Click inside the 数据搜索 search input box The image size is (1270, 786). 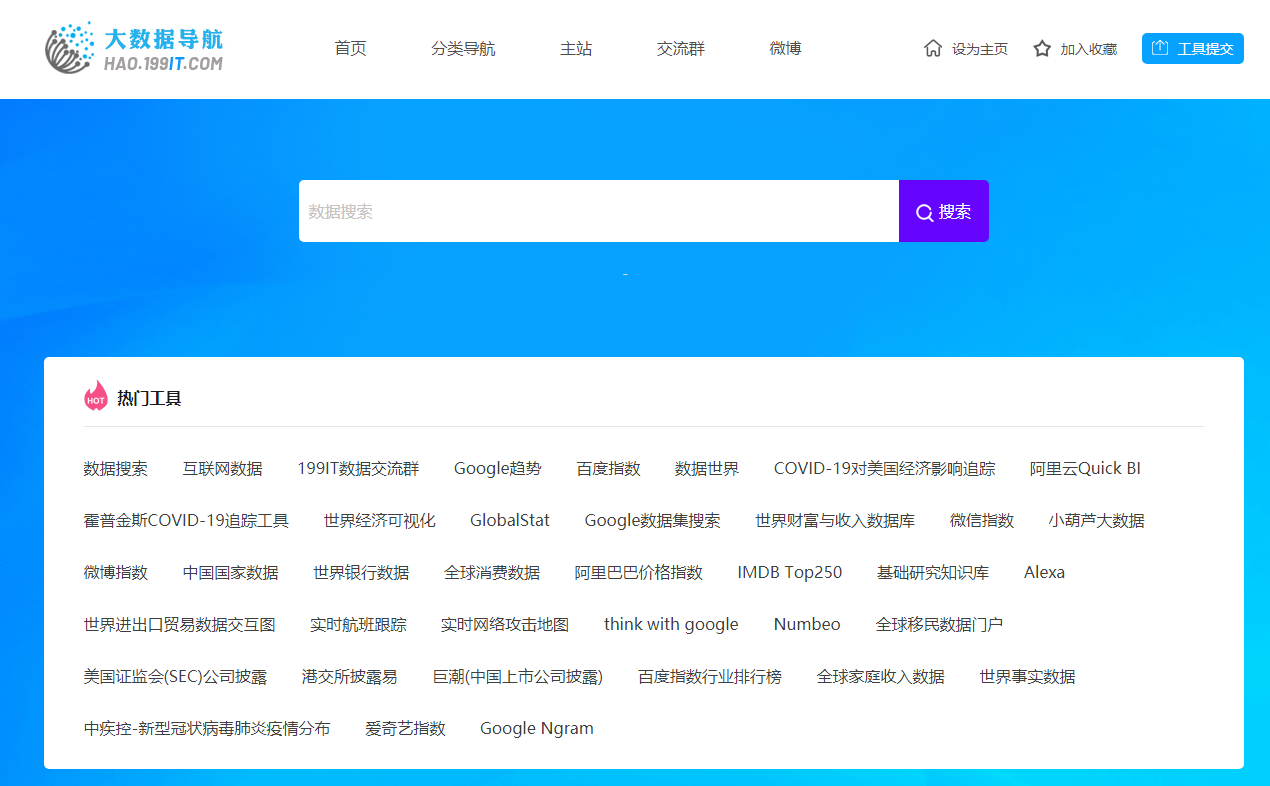[x=600, y=211]
